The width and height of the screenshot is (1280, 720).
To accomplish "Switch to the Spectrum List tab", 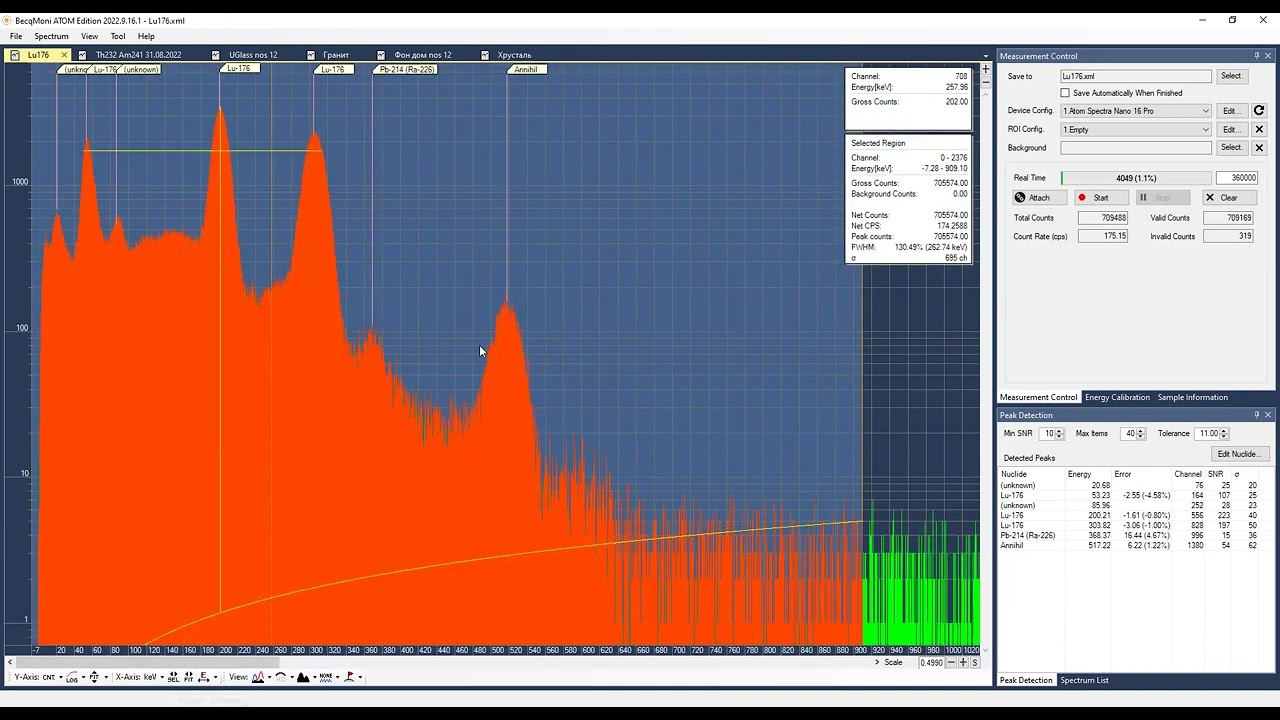I will [1084, 680].
